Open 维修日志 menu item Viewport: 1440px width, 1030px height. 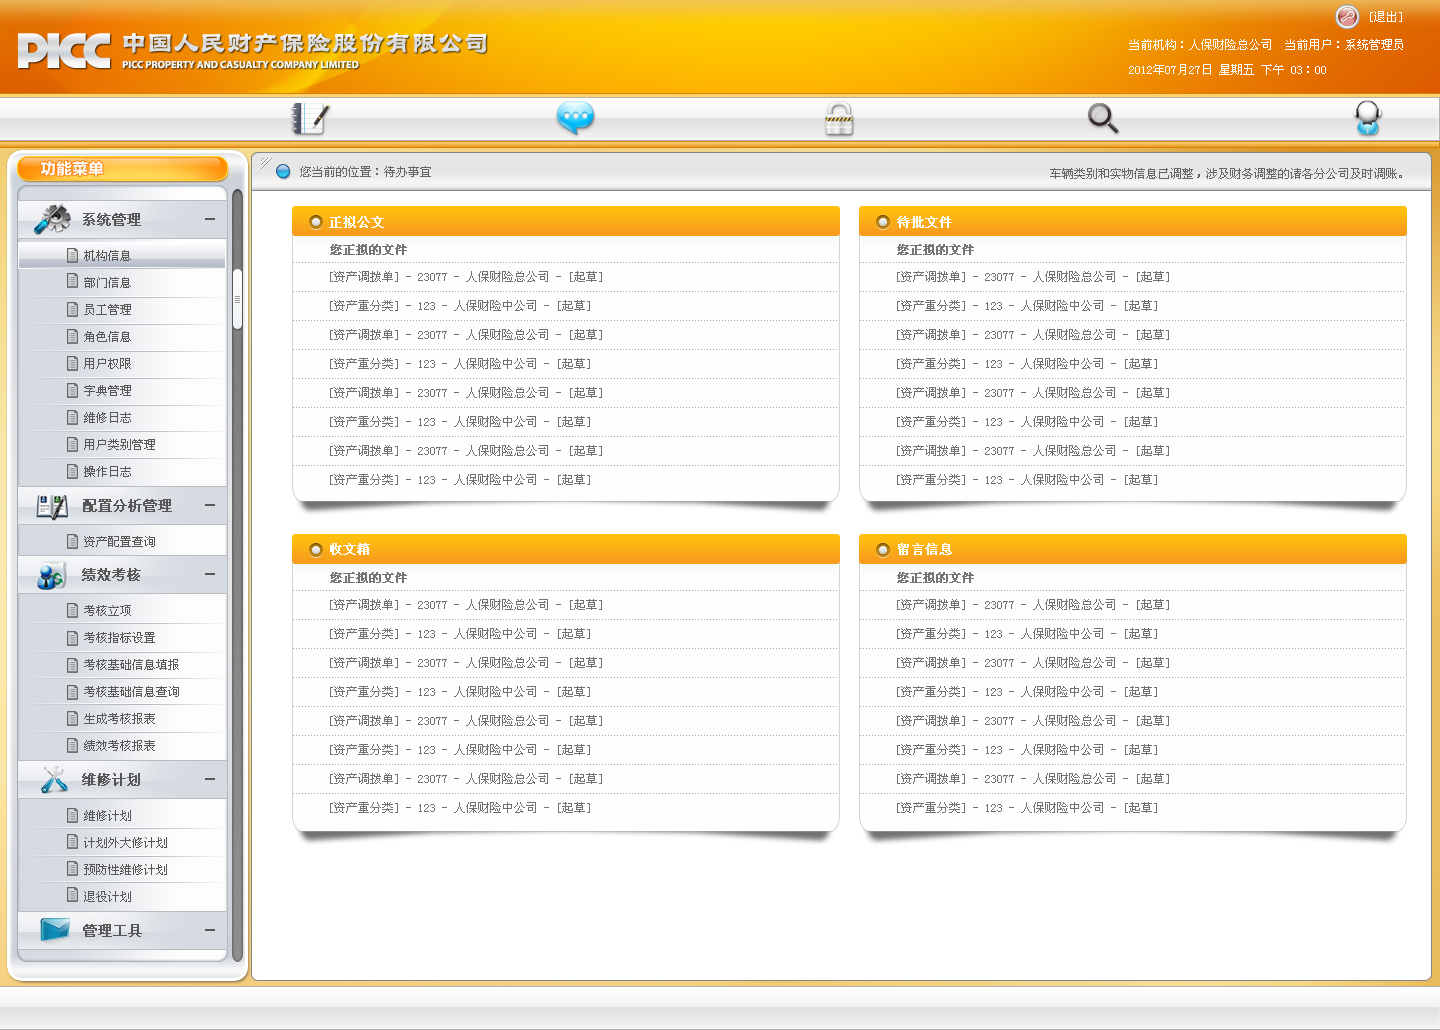click(107, 418)
